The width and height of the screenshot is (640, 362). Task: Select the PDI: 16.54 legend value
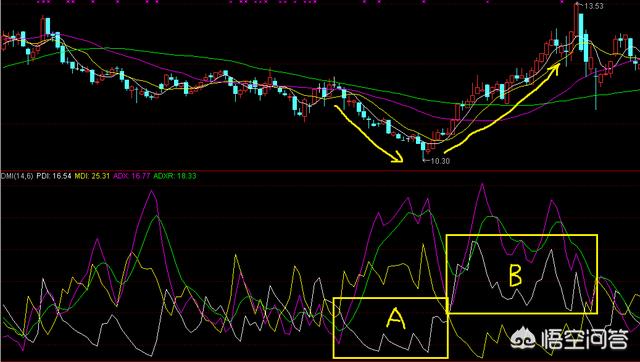54,176
